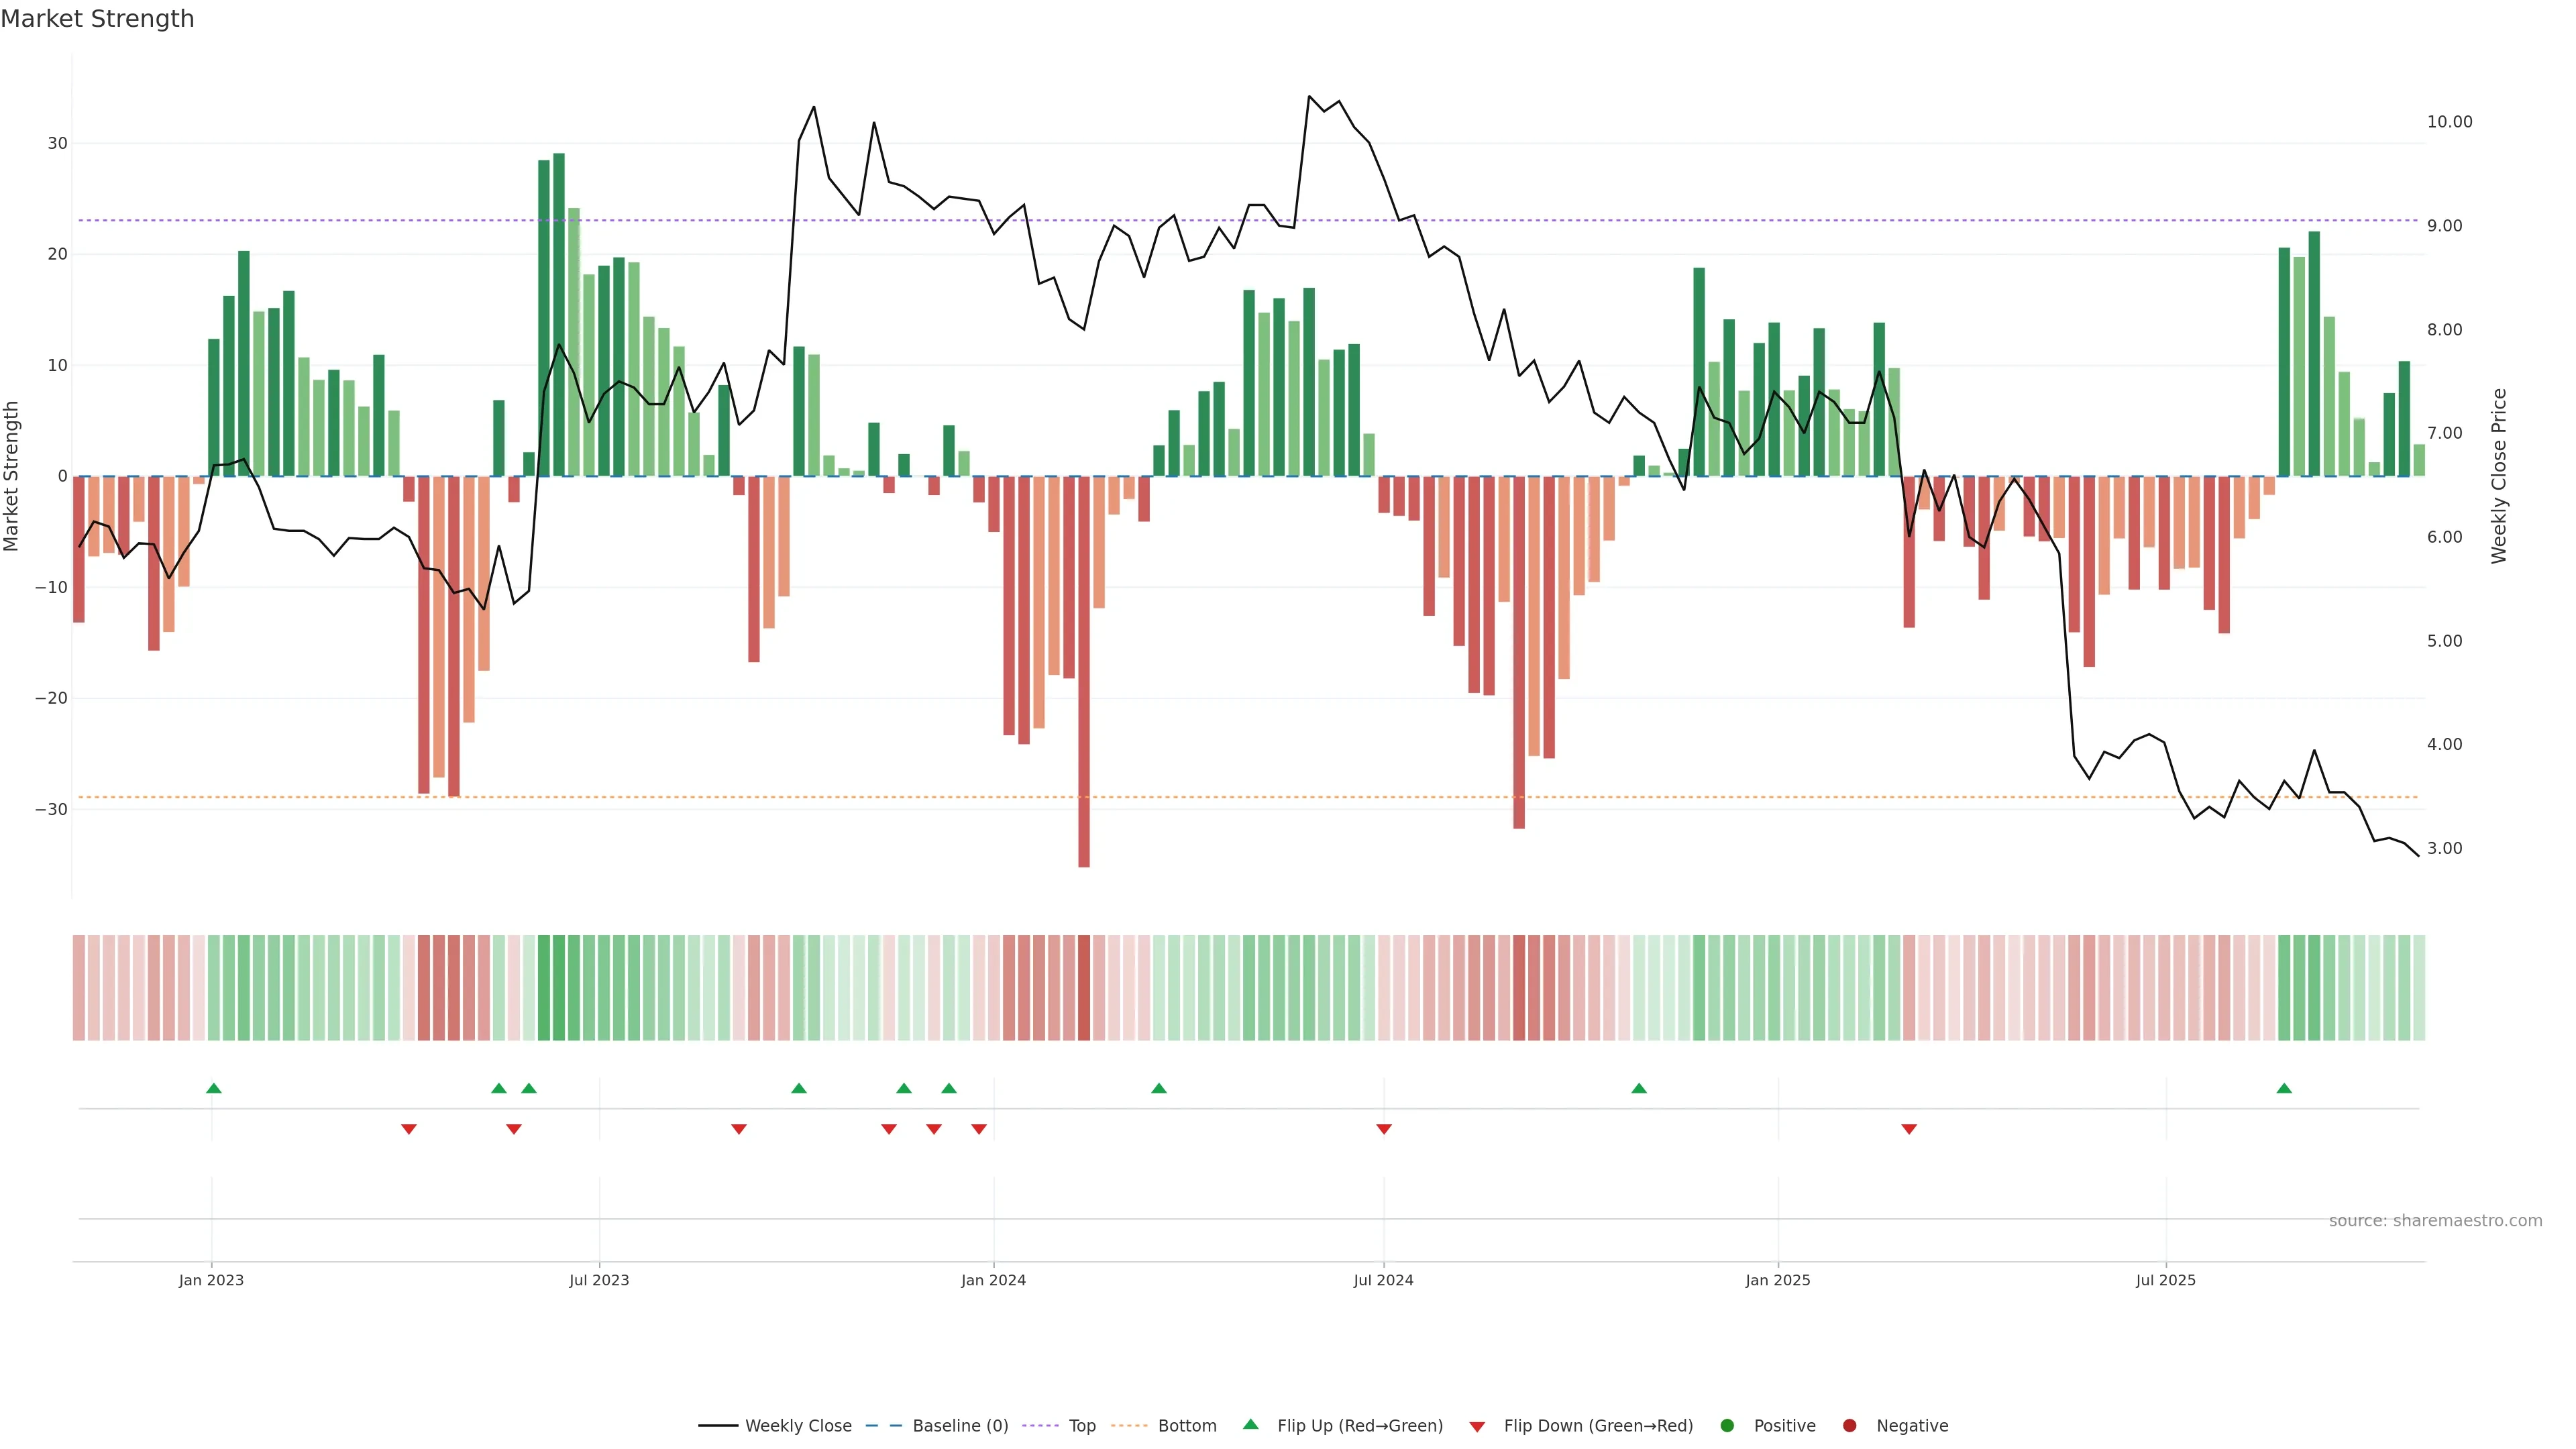
Task: Click the Jul 2025 x-axis label
Action: point(2165,1280)
